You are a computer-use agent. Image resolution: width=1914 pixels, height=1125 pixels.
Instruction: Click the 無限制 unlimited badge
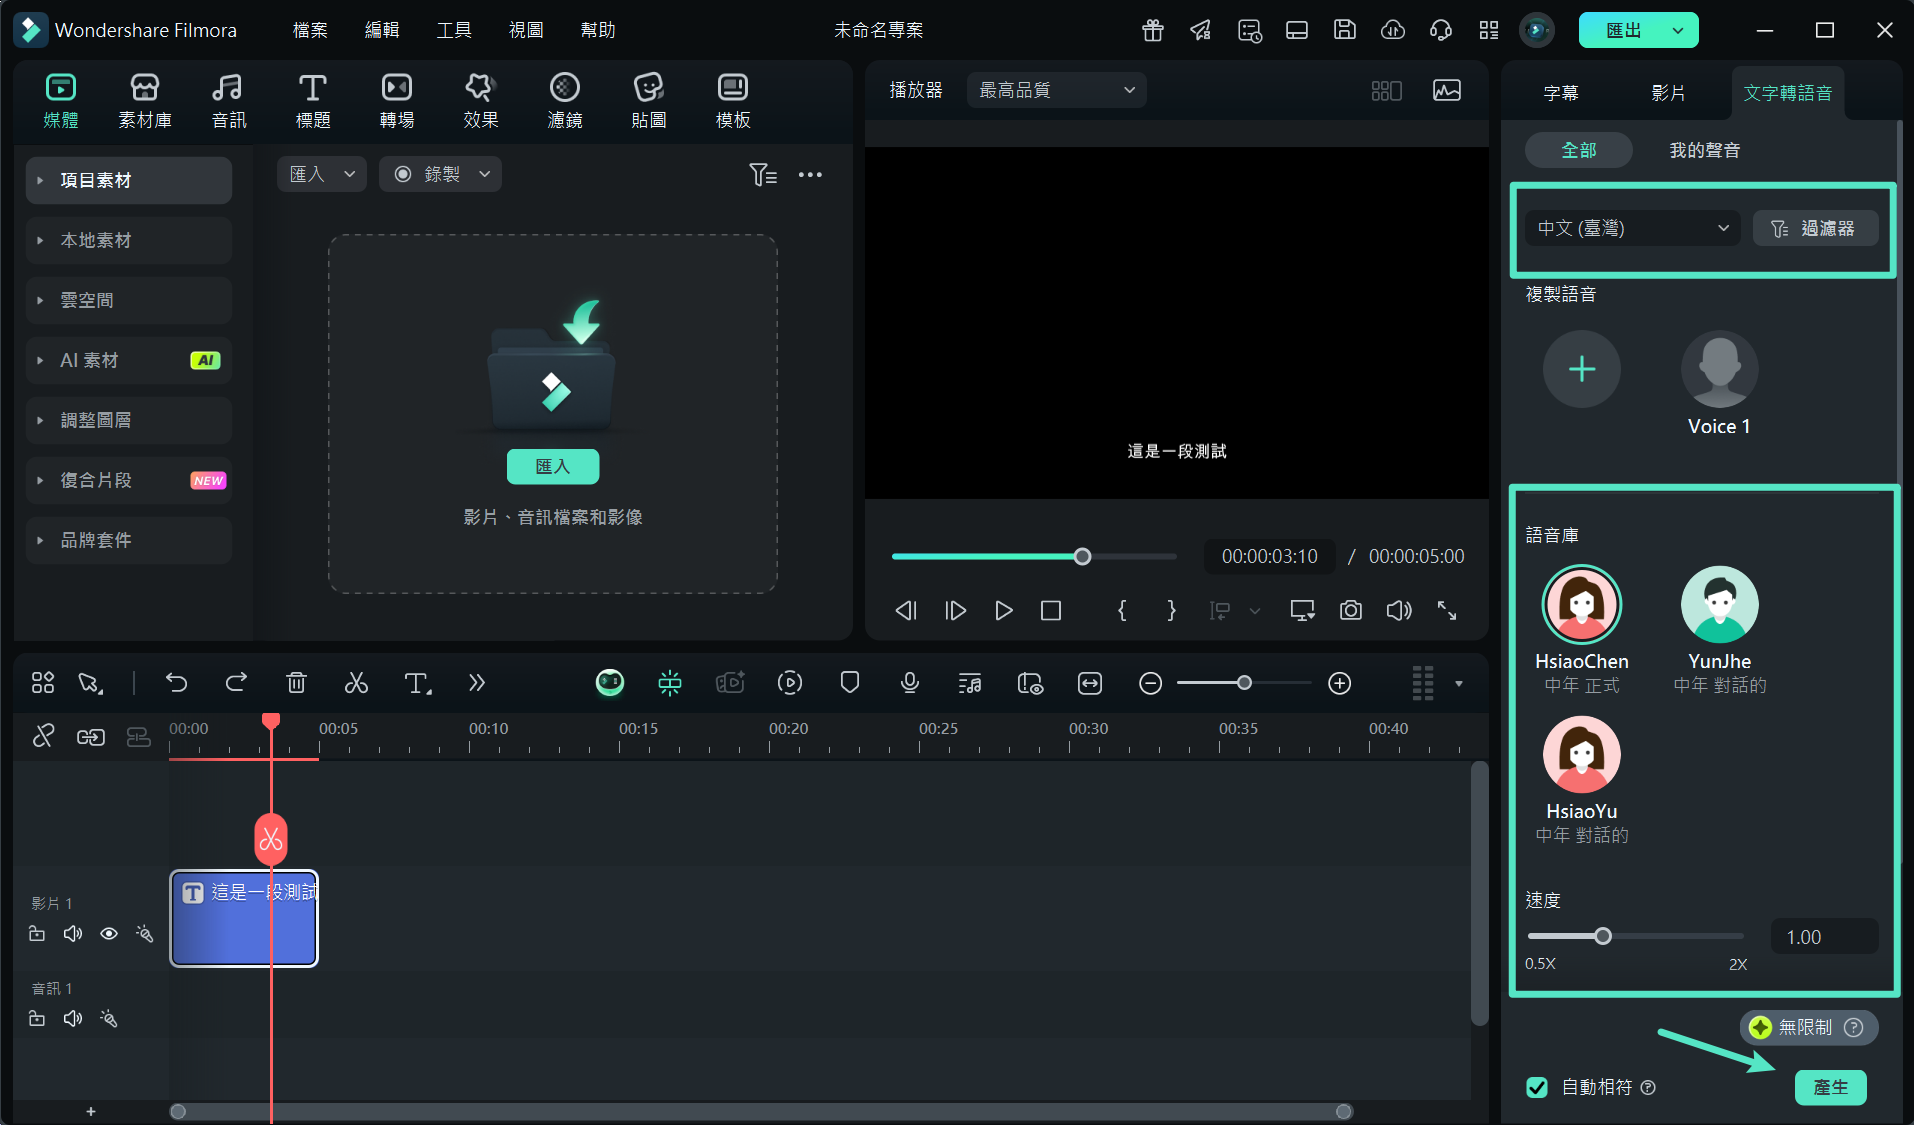coord(1808,1027)
